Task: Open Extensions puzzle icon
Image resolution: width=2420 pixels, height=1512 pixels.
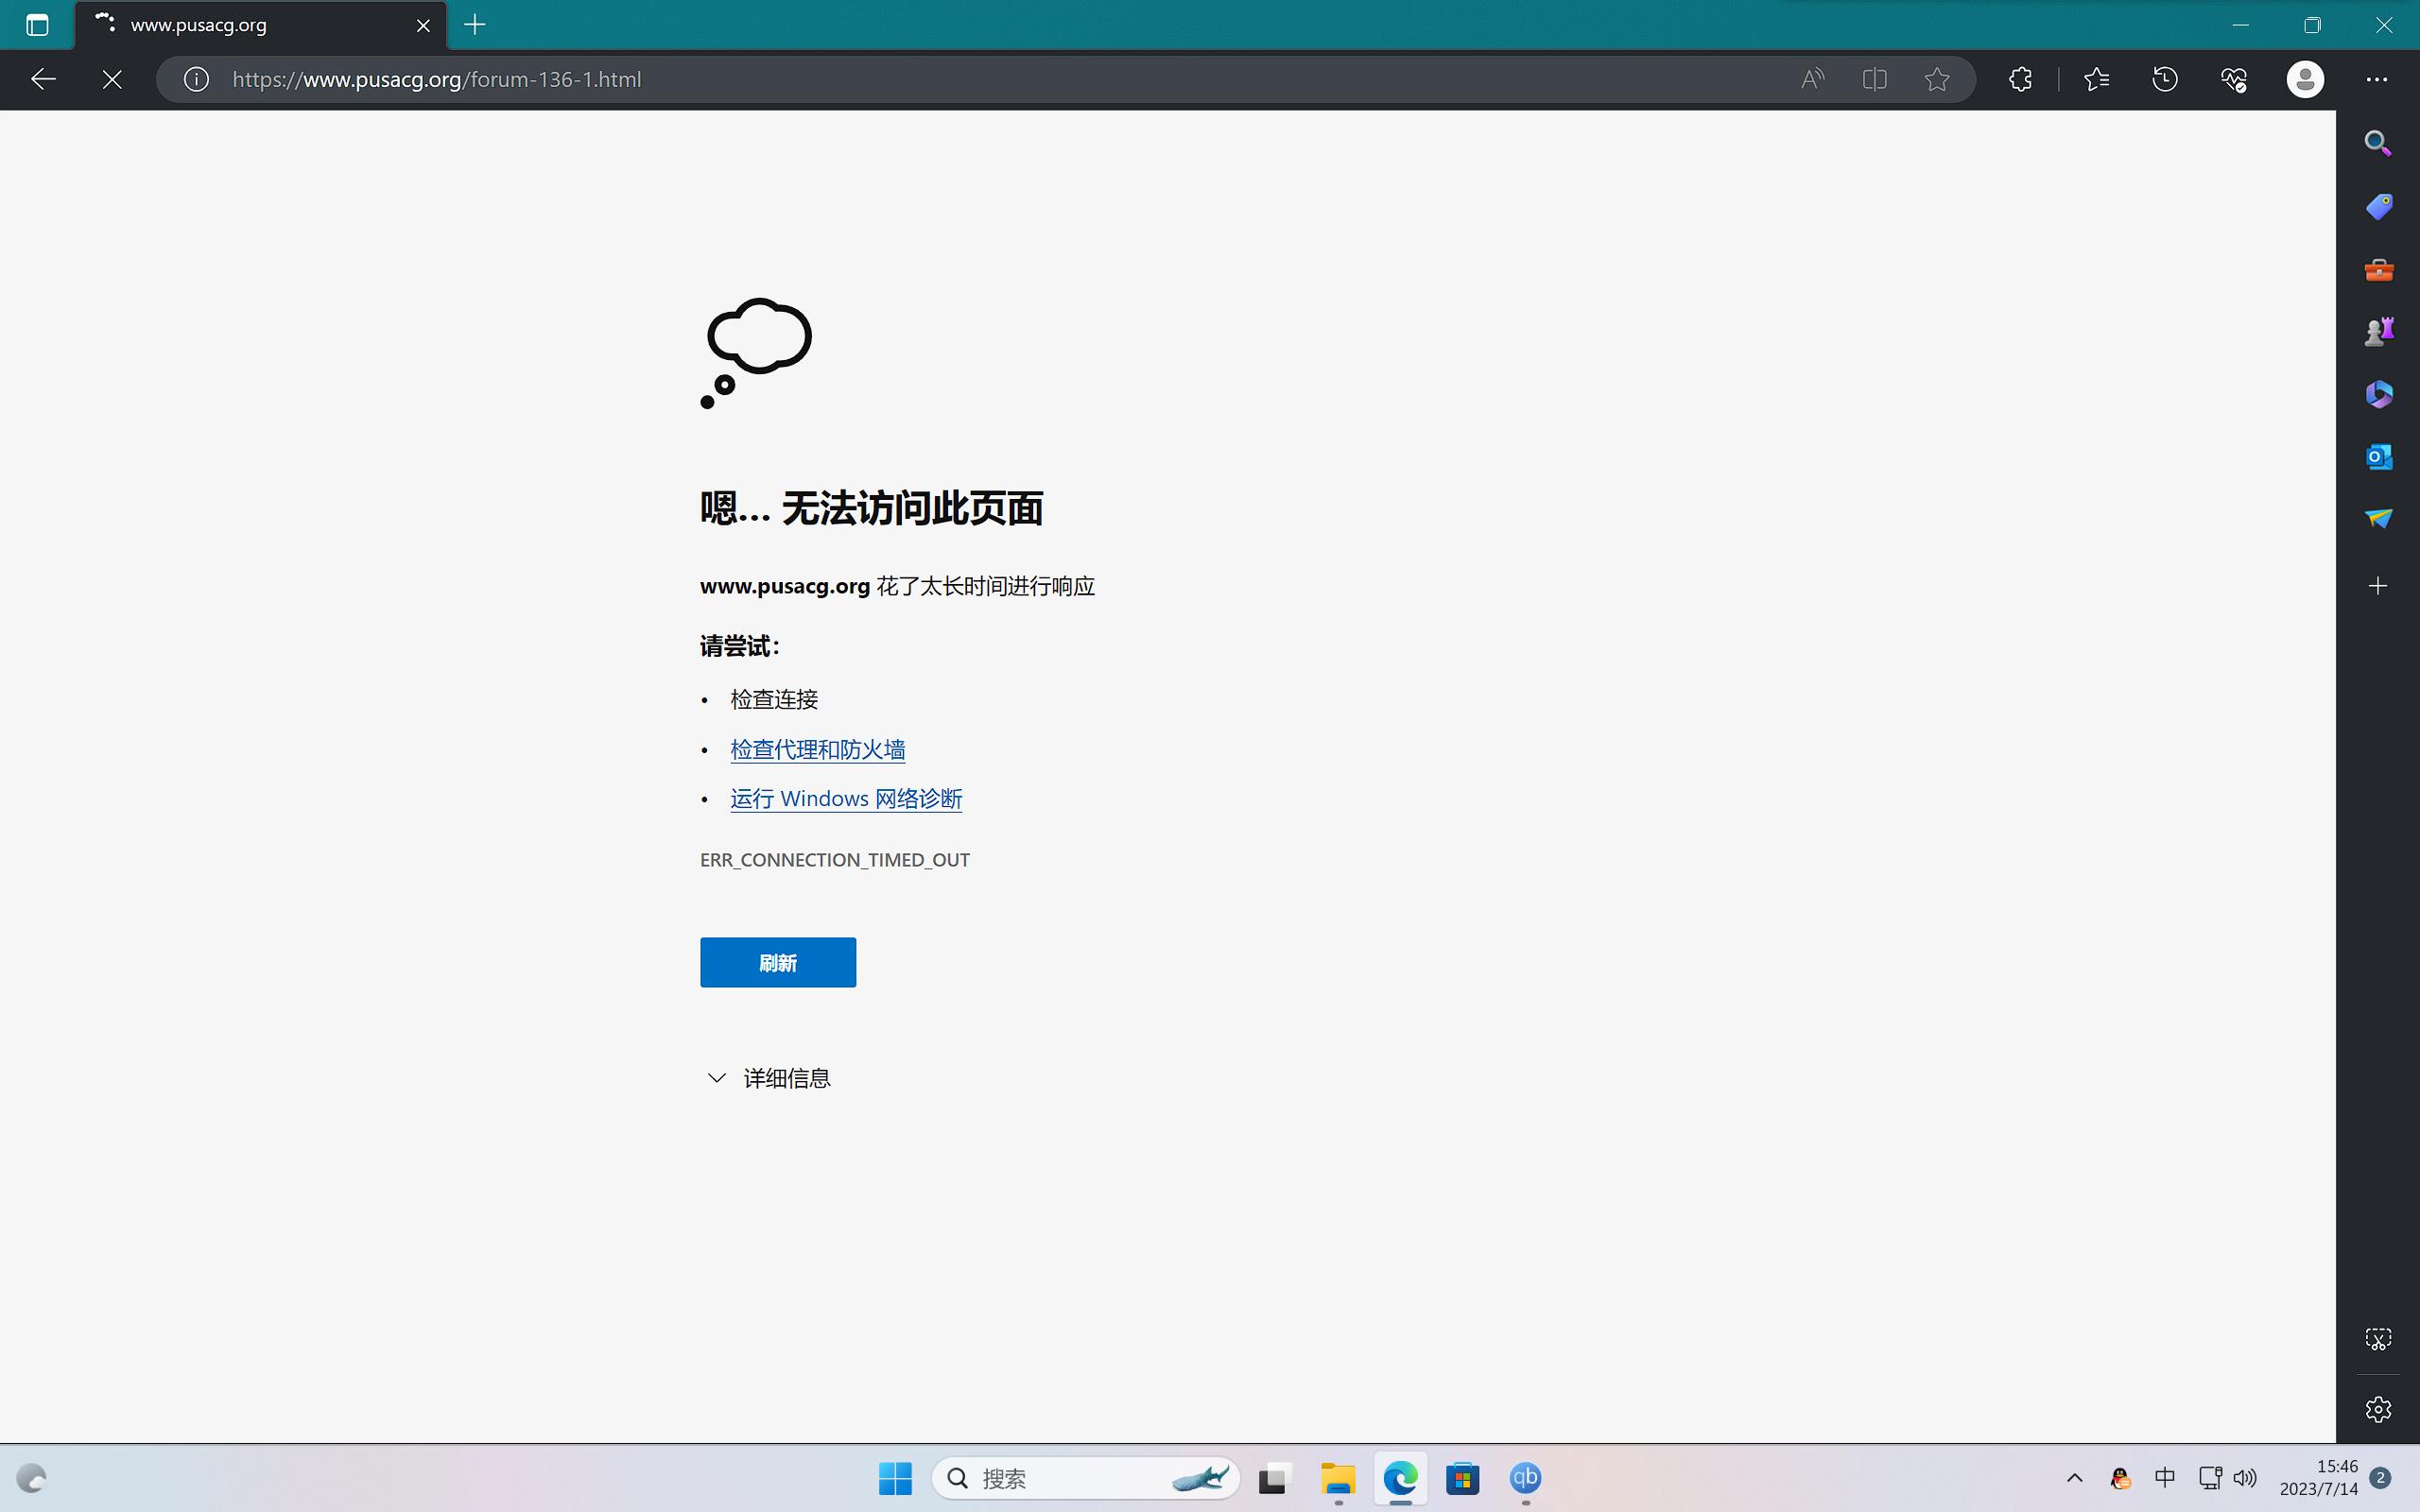Action: click(x=2020, y=79)
